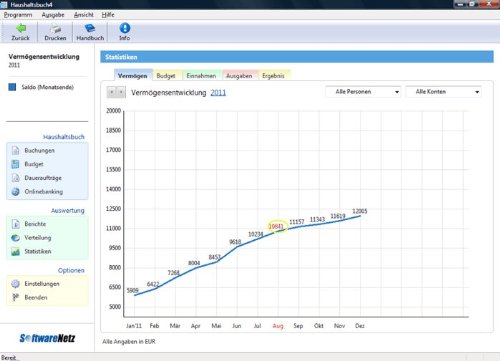Click the 9618 June data label
The width and height of the screenshot is (500, 361).
coord(235,242)
